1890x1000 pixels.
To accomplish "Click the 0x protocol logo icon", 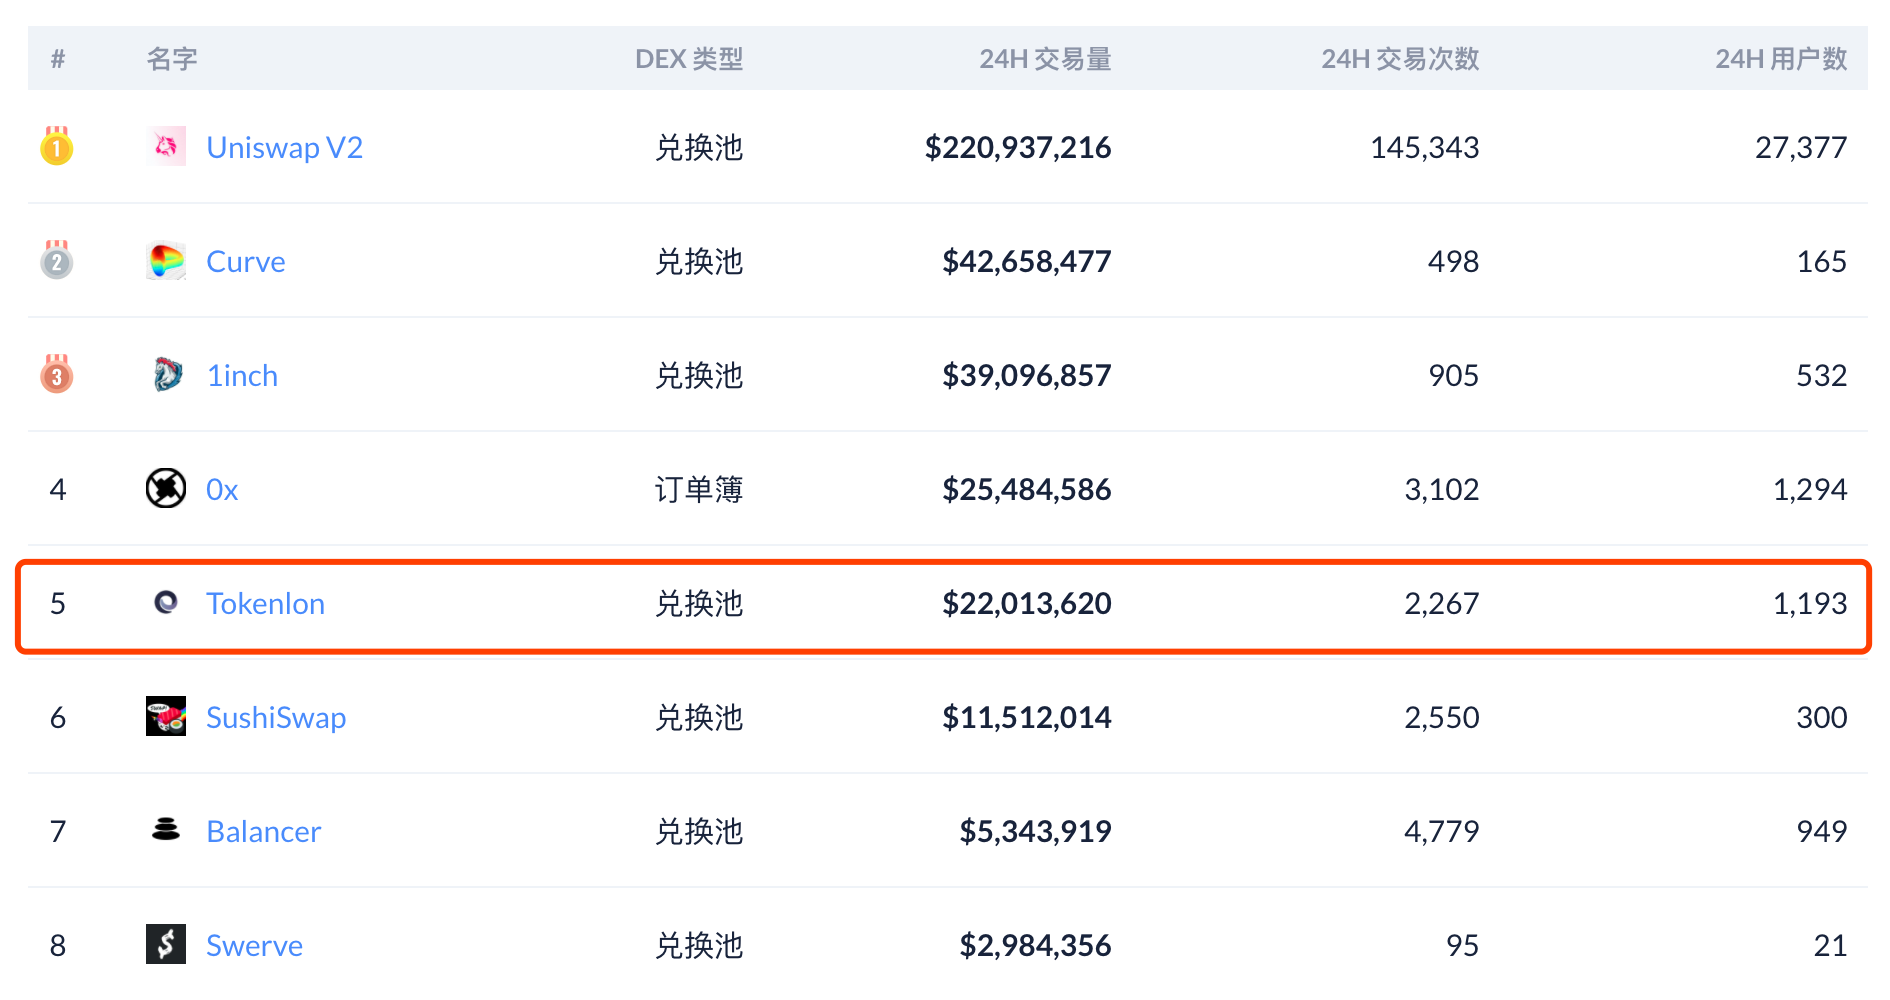I will 166,489.
